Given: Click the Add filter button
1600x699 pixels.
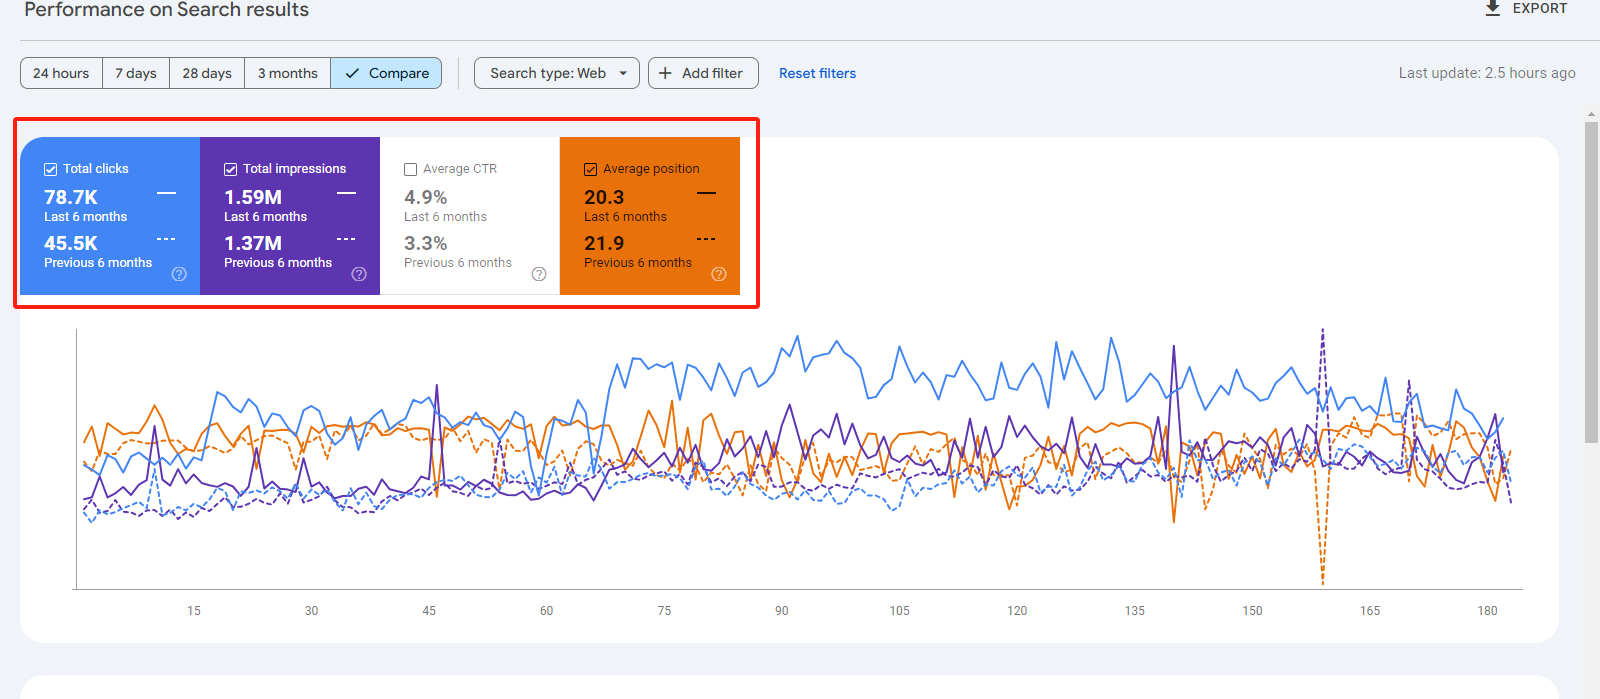Looking at the screenshot, I should [x=703, y=73].
